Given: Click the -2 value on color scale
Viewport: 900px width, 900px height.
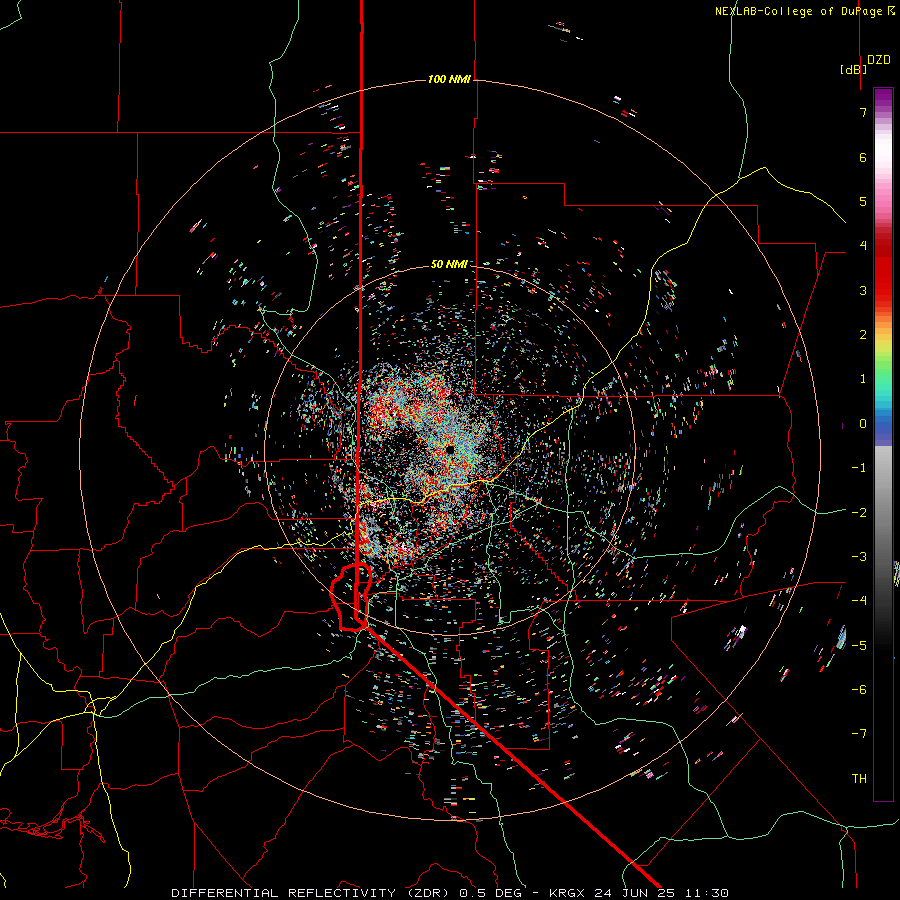Looking at the screenshot, I should [x=859, y=512].
